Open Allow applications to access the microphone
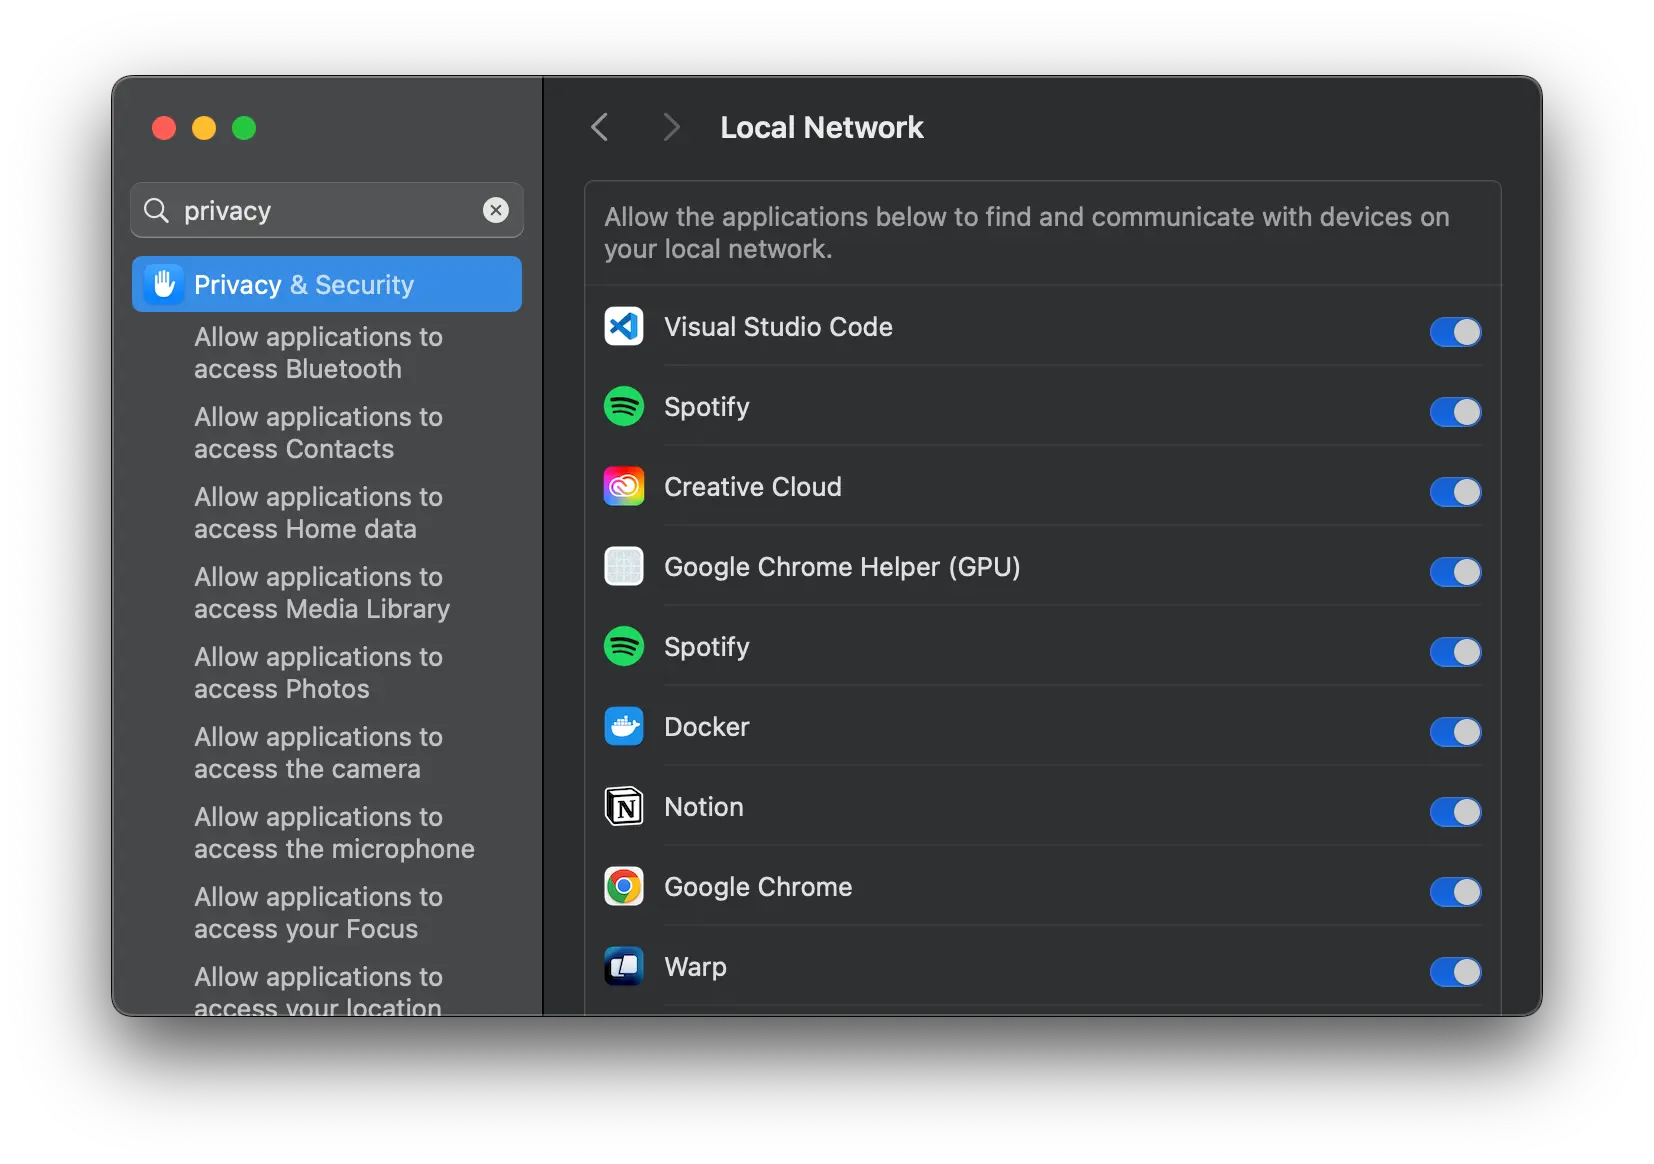The height and width of the screenshot is (1164, 1654). 333,833
